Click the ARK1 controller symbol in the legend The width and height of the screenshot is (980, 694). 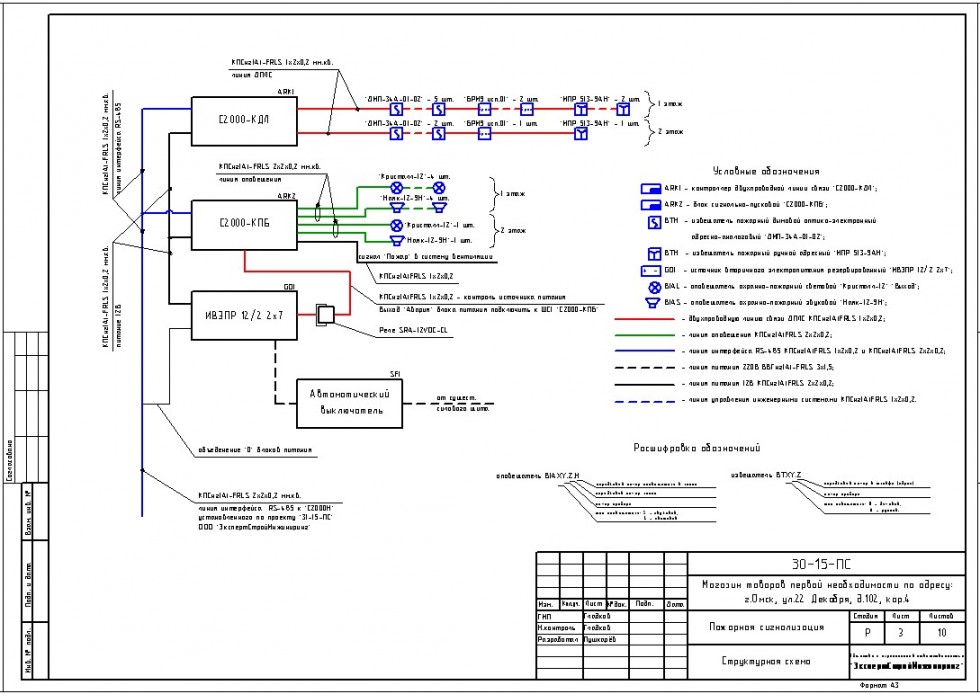pos(649,188)
